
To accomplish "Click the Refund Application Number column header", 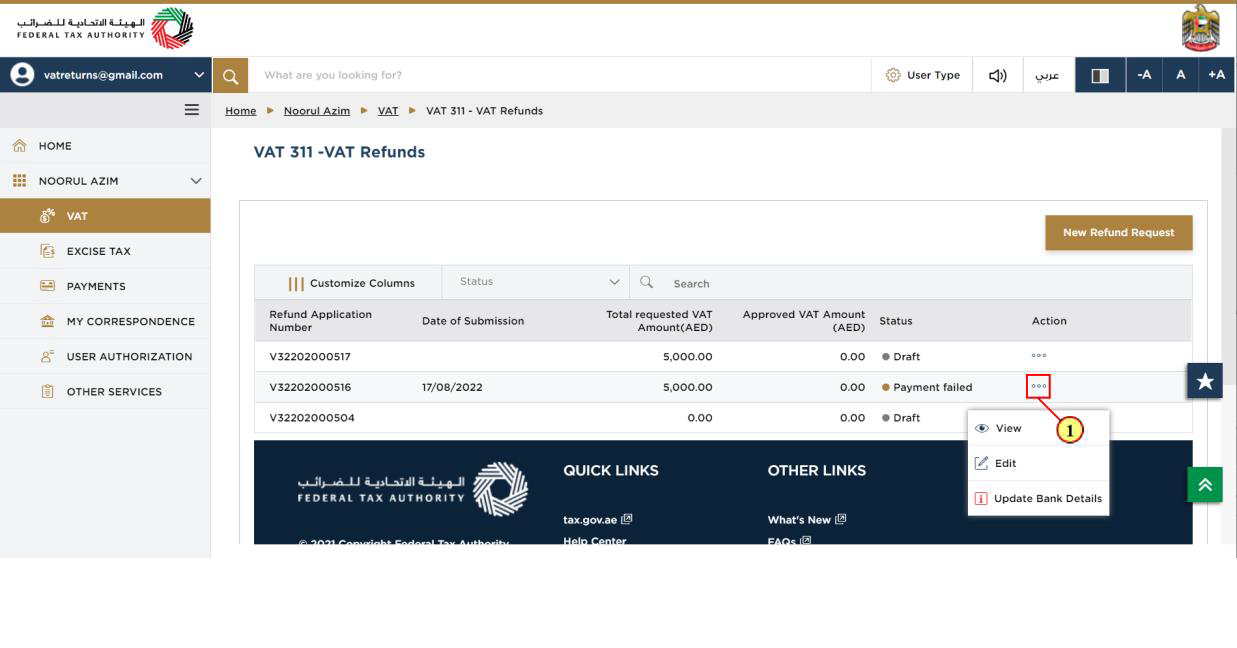I will click(320, 320).
